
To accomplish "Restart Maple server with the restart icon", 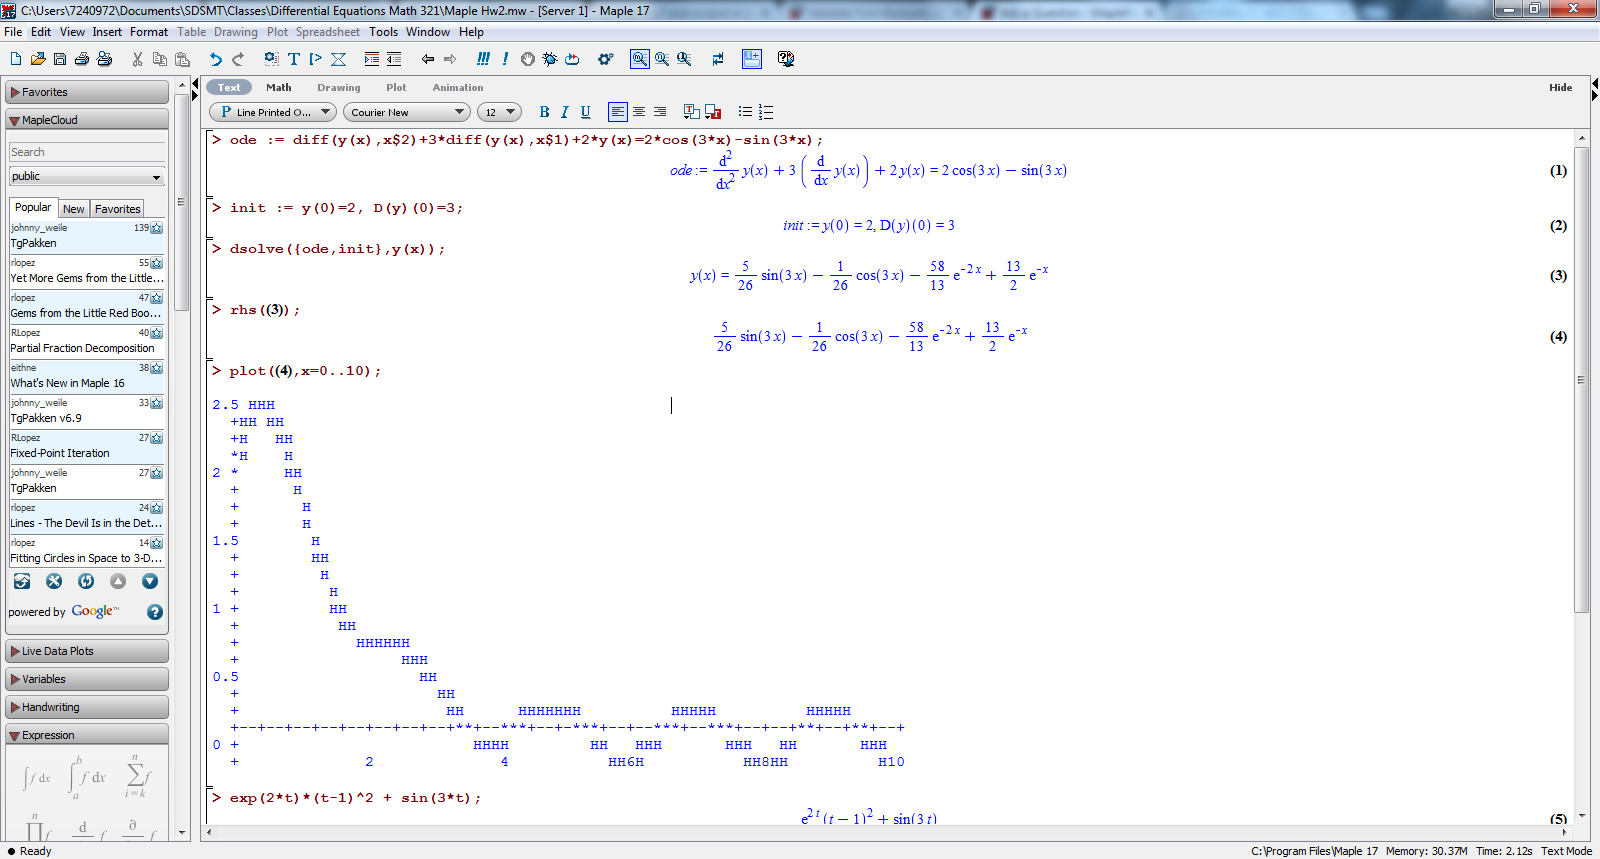I will click(572, 59).
